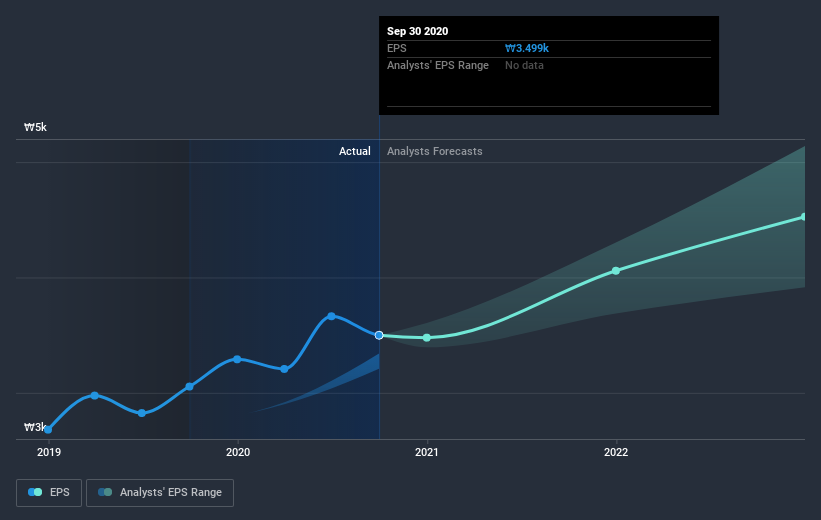The width and height of the screenshot is (821, 520).
Task: Select the highlighted Sep 30 2020 data point
Action: coord(379,335)
